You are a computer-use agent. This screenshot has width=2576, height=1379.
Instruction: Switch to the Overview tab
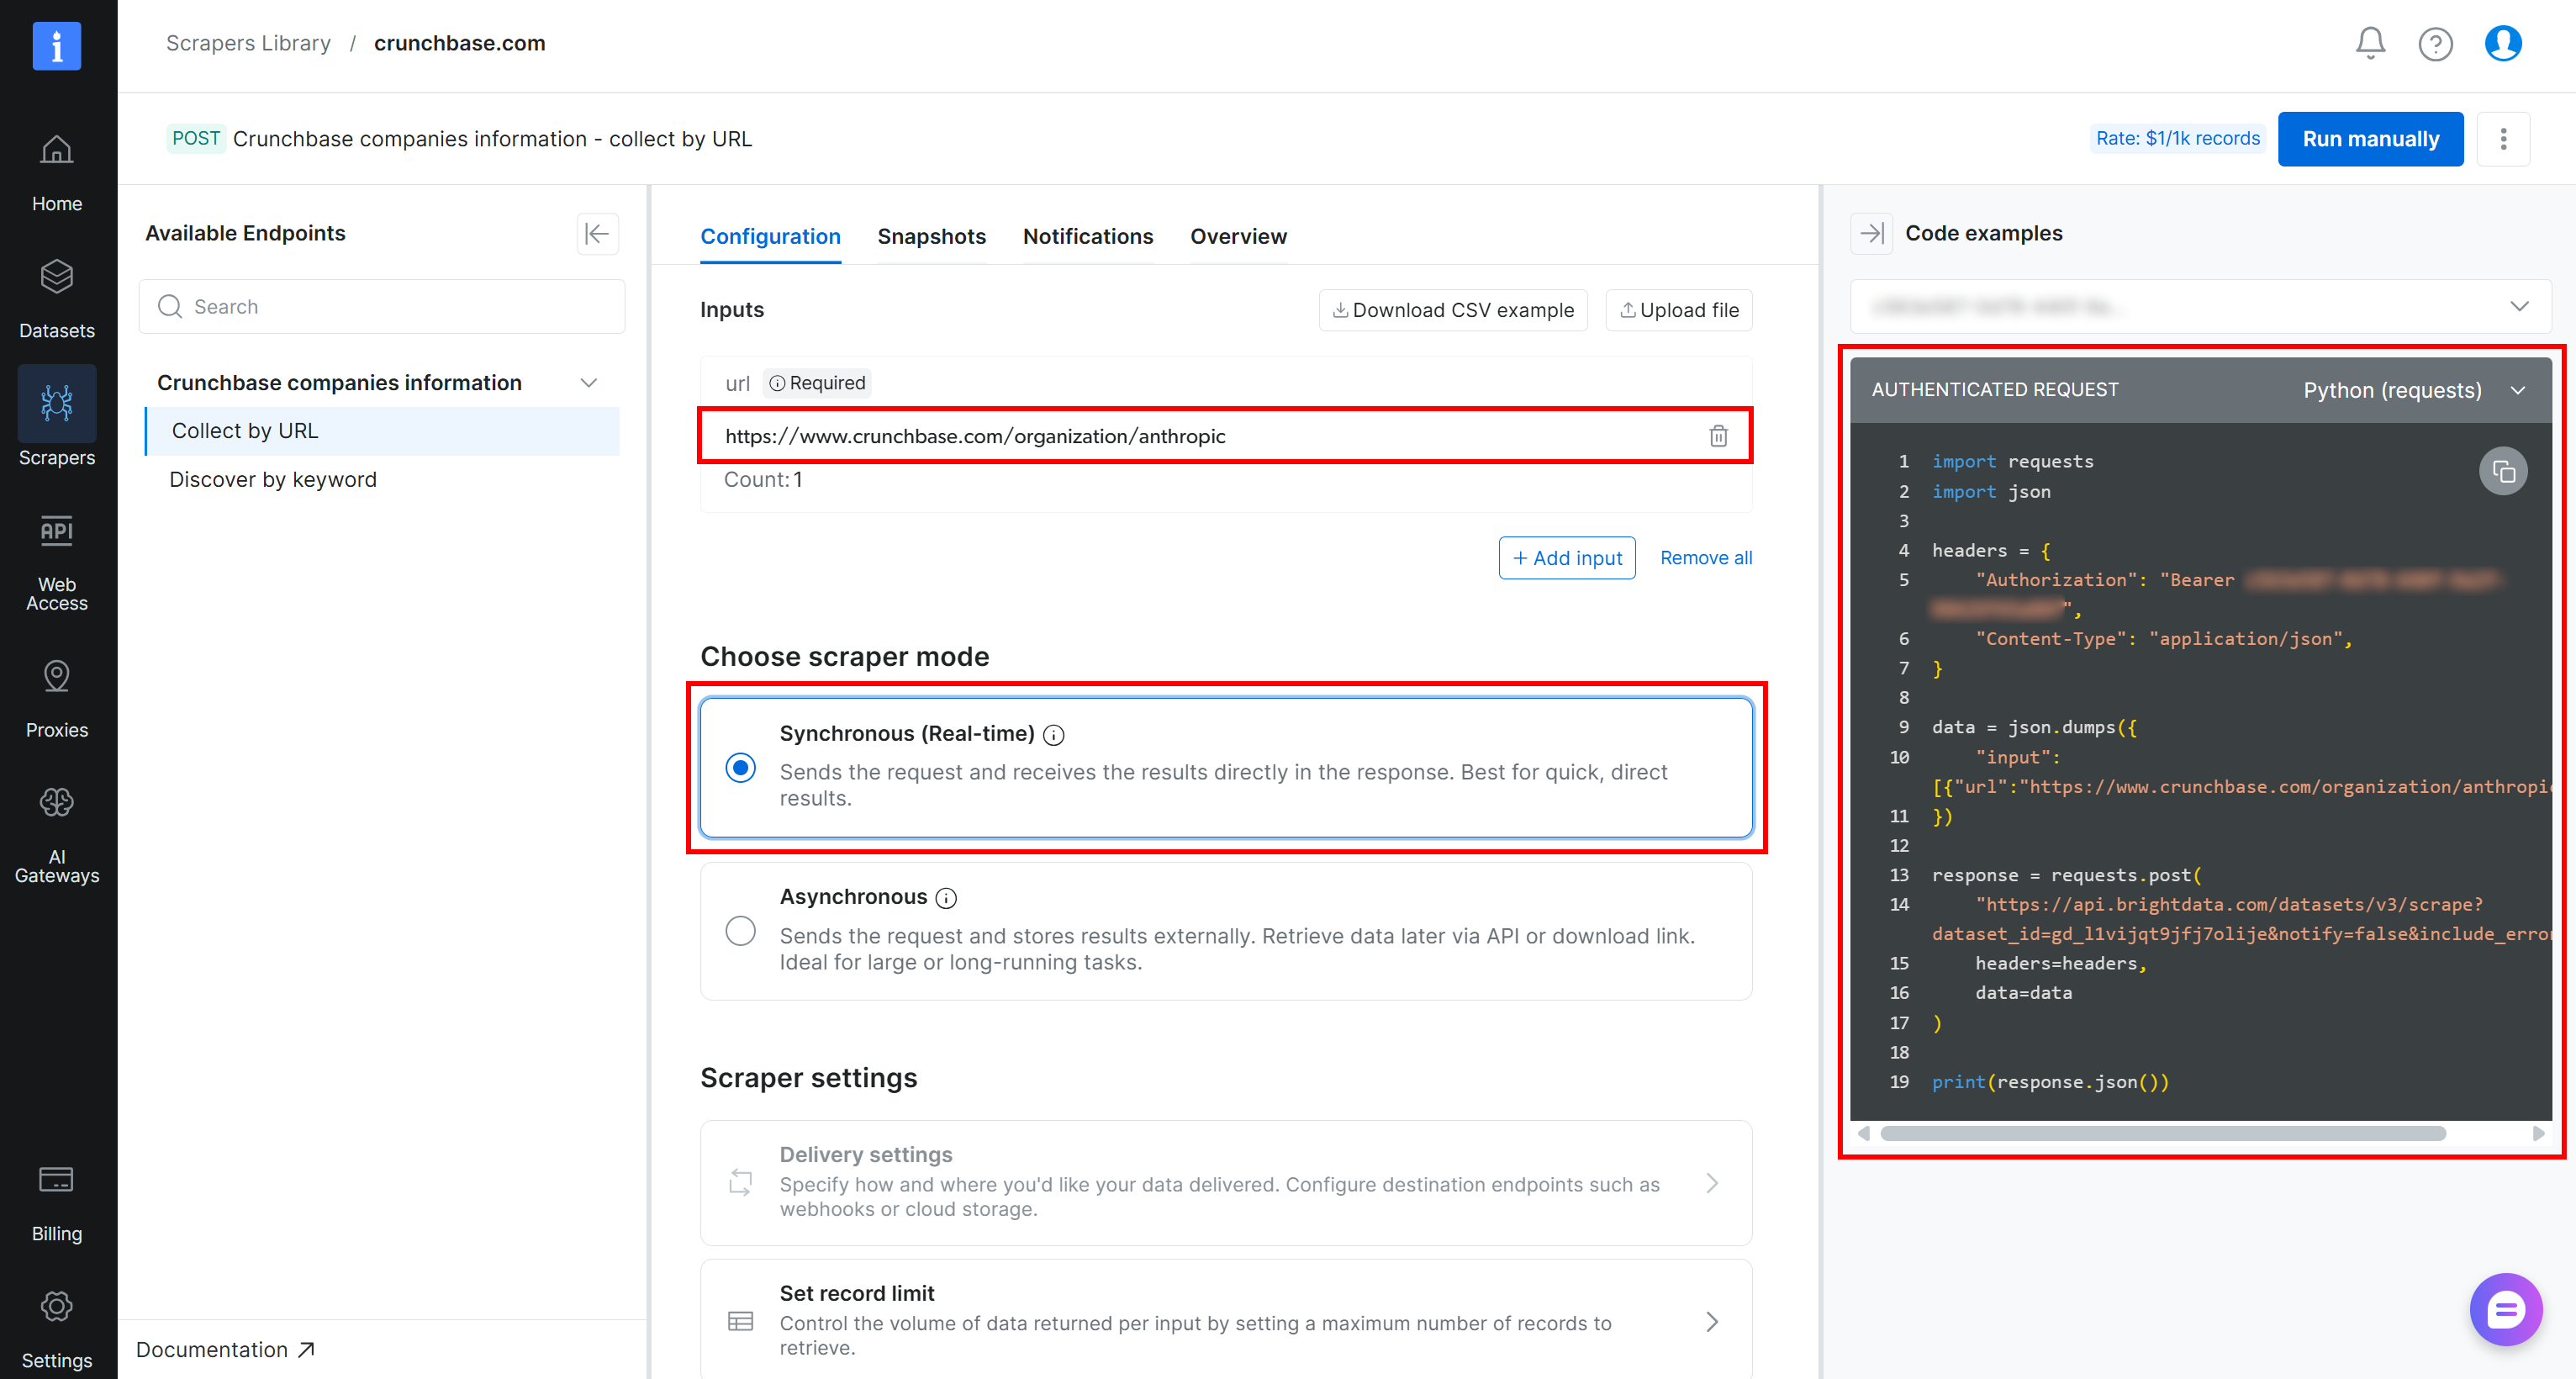coord(1238,237)
